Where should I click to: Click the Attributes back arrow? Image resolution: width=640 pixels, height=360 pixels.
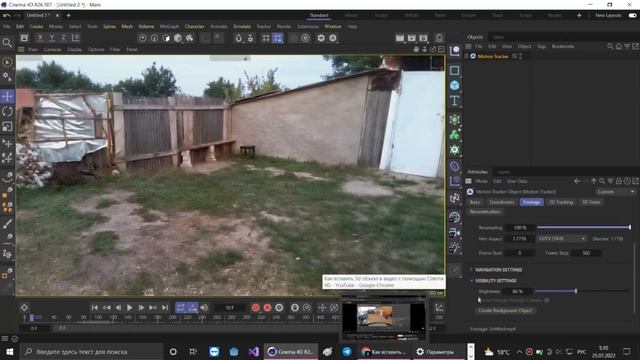577,181
